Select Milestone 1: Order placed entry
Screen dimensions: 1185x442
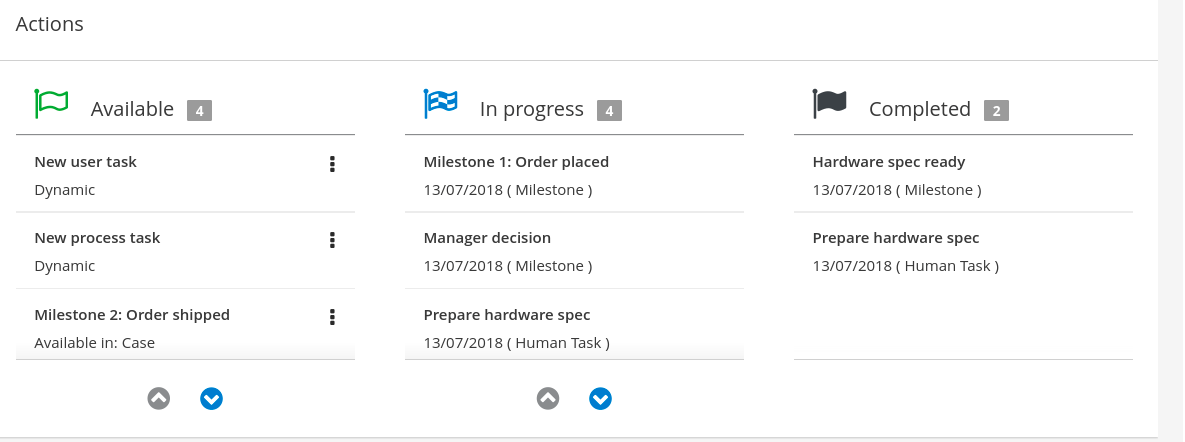[516, 162]
